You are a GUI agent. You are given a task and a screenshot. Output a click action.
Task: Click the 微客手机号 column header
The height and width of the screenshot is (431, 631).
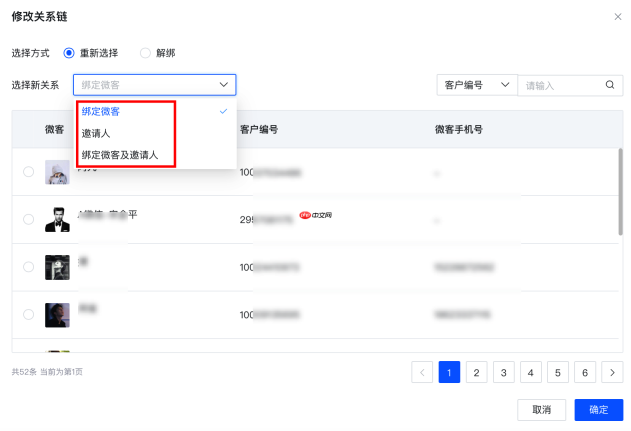point(458,130)
